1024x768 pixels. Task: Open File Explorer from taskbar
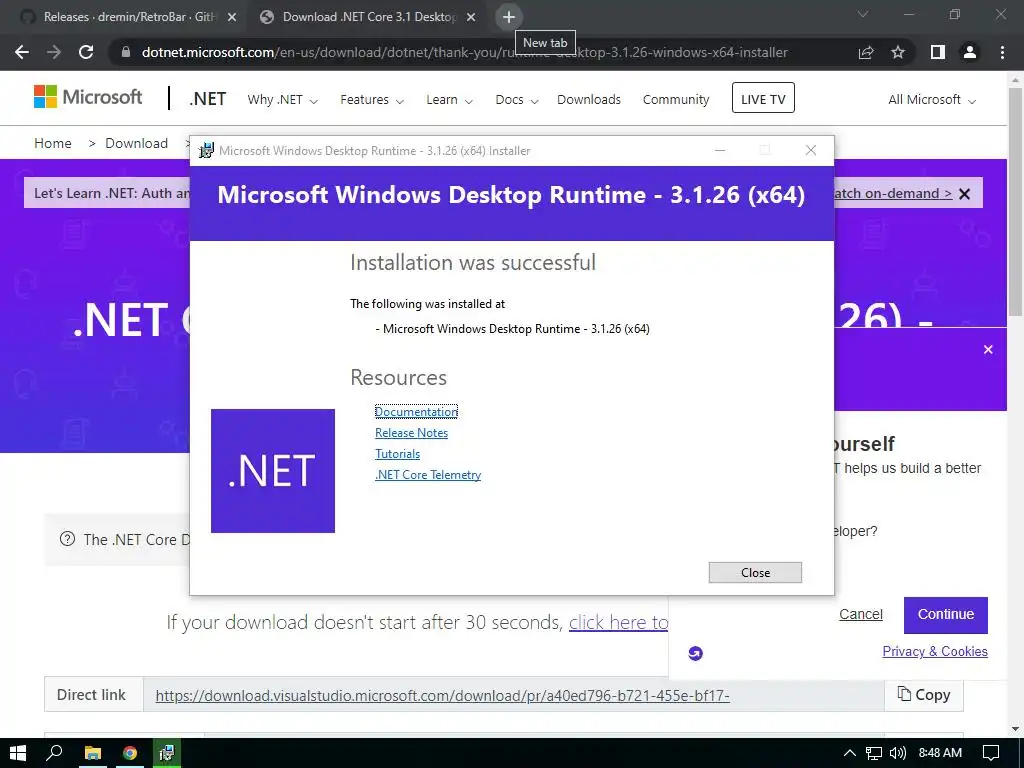click(93, 753)
